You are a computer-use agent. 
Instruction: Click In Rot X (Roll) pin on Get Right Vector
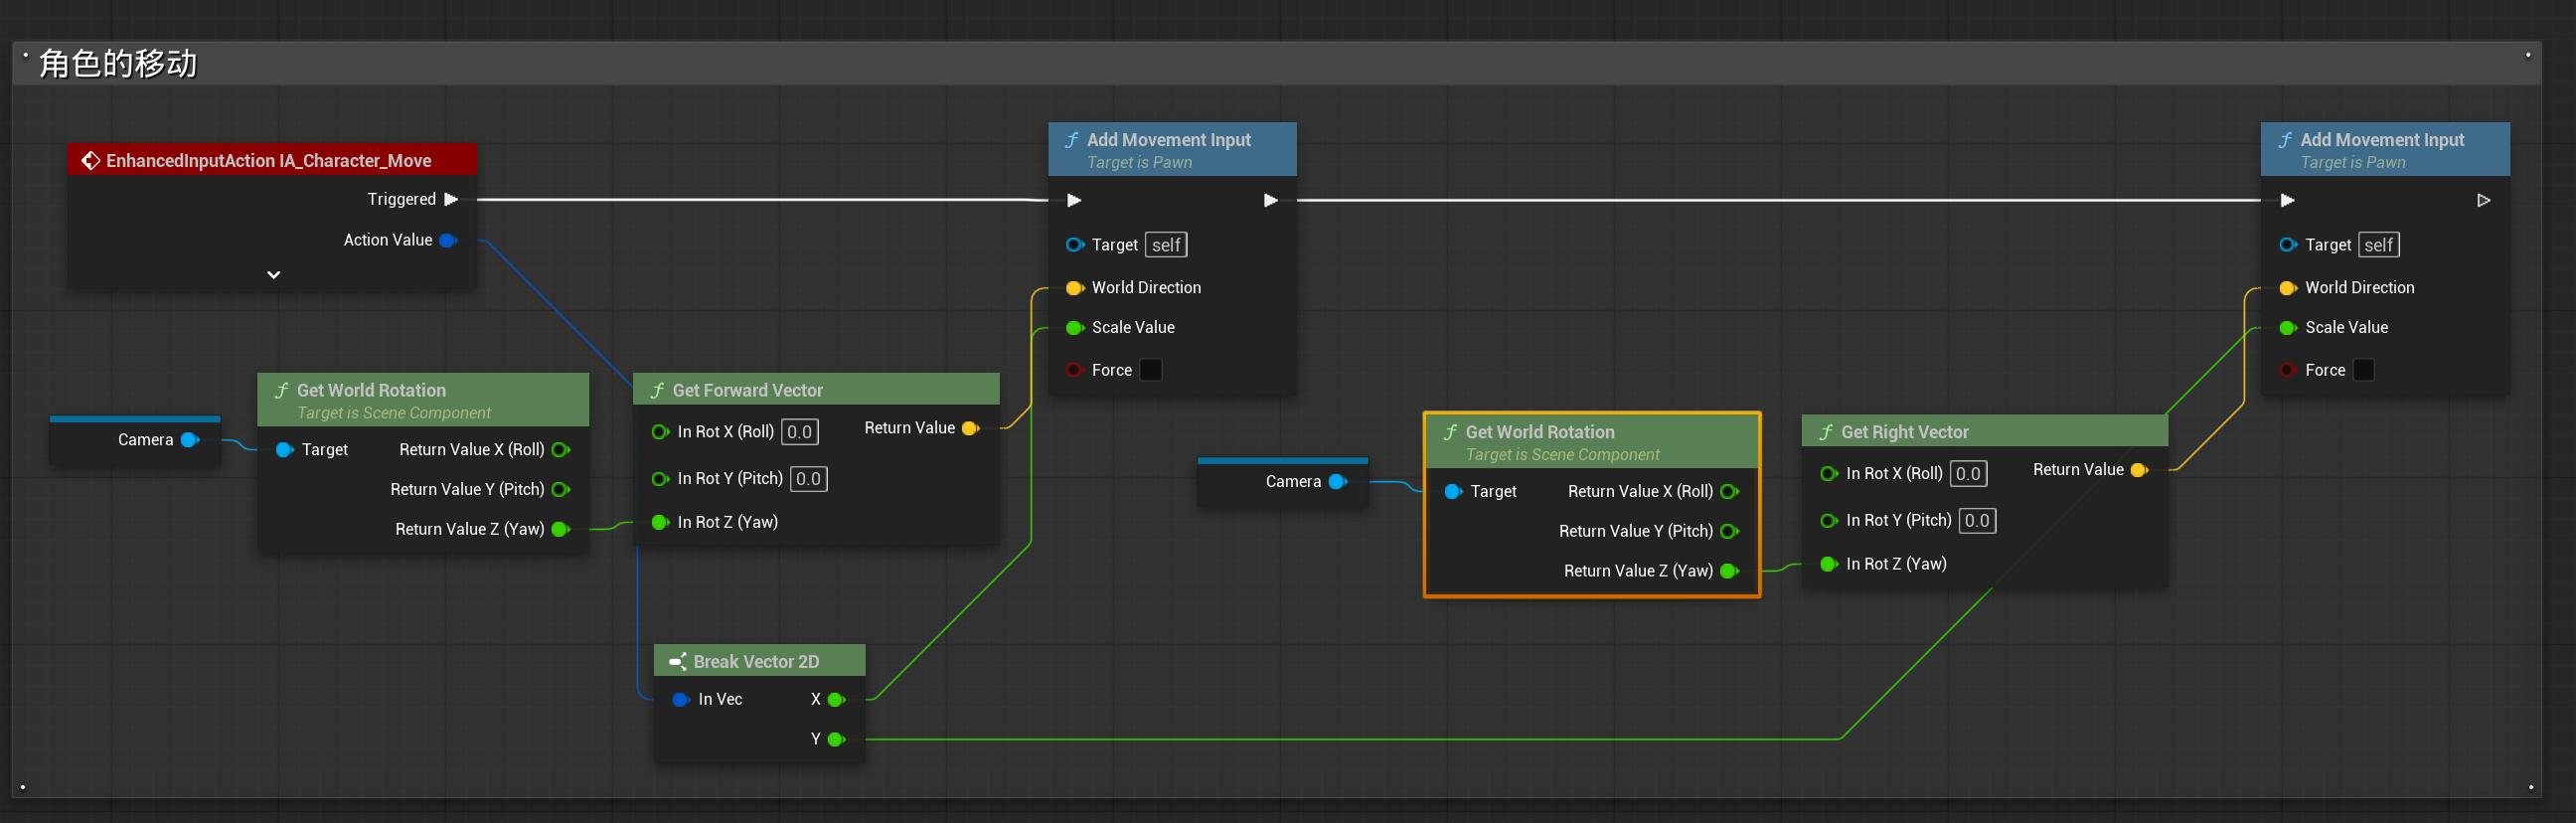click(1829, 474)
